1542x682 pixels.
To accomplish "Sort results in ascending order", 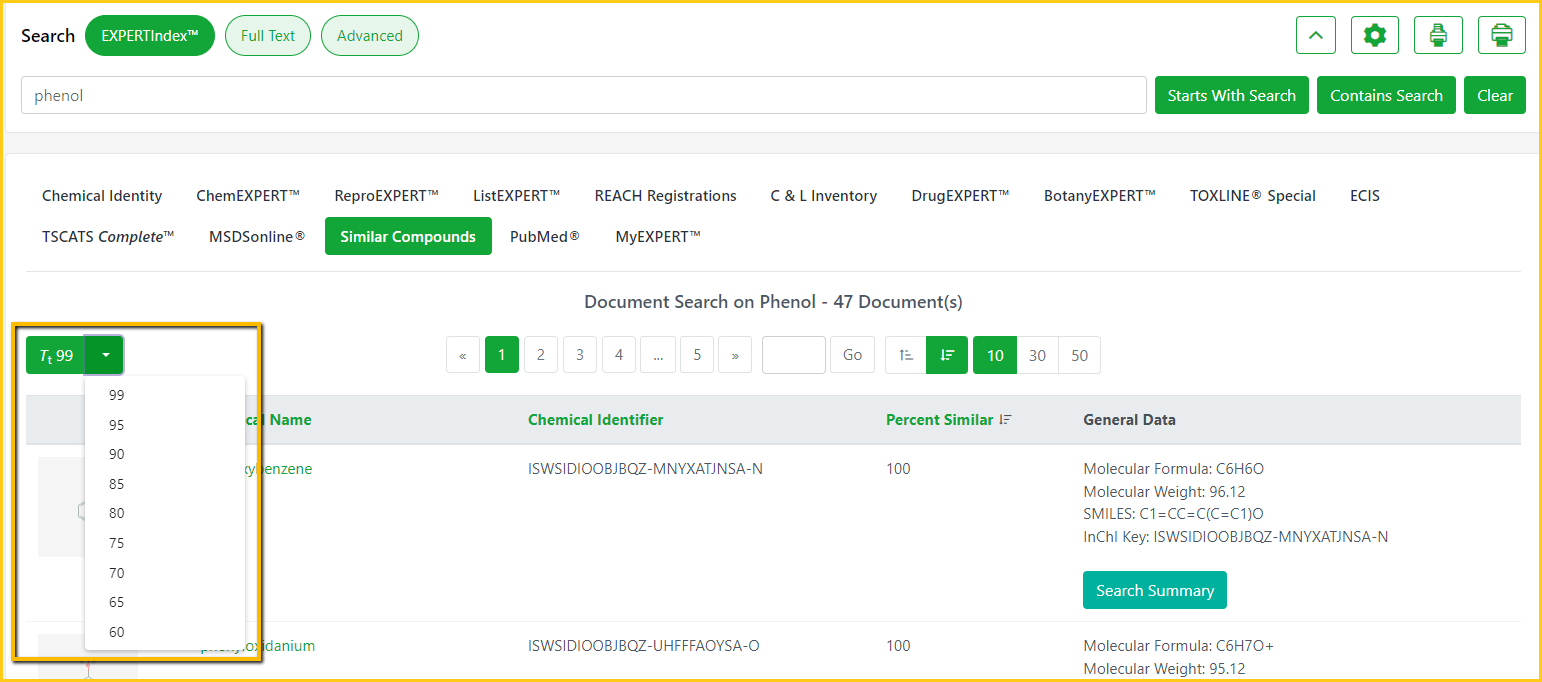I will pos(906,355).
